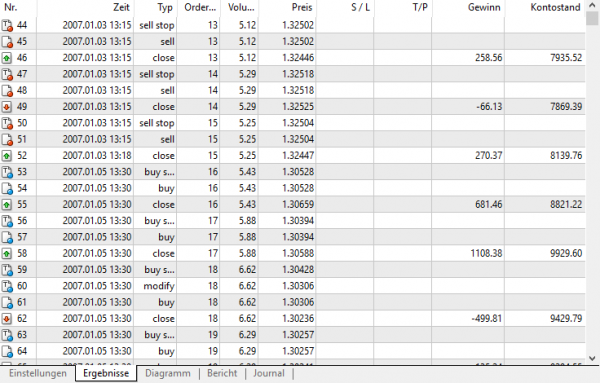The image size is (600, 383).
Task: Open the Diagramm tab
Action: pyautogui.click(x=168, y=373)
